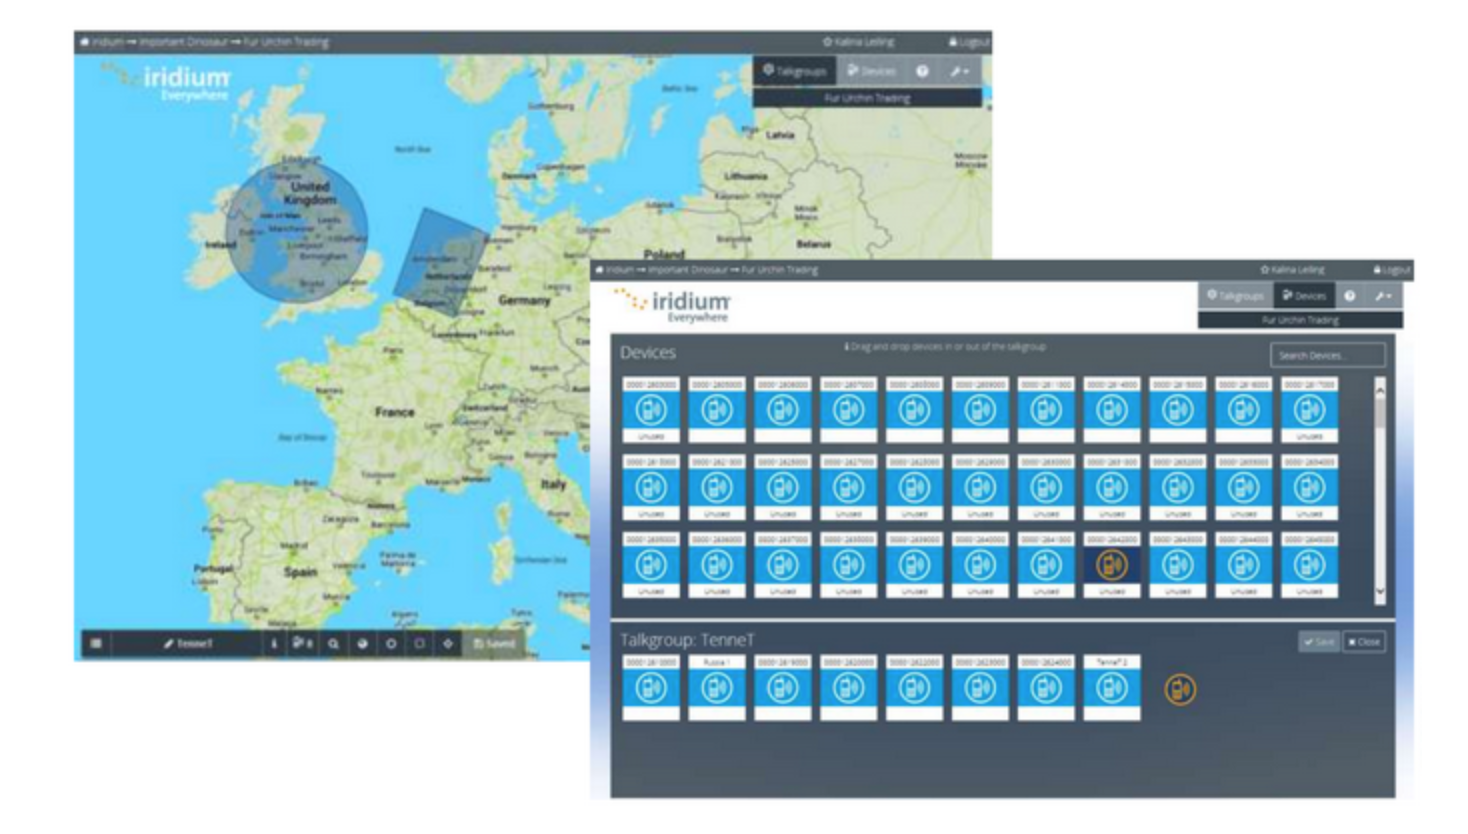
Task: Select the circular coverage area over United Kingdom
Action: (x=296, y=232)
